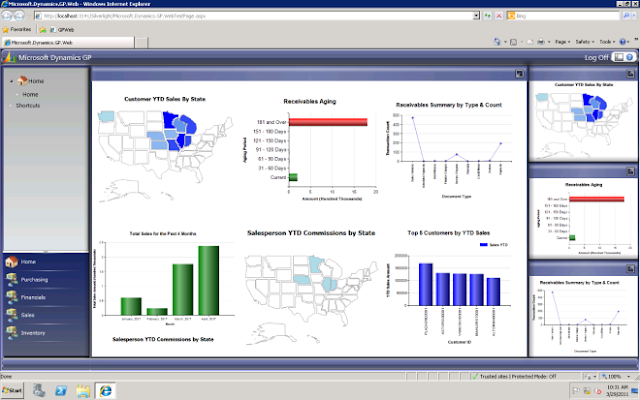Open PowerShell from taskbar
The image size is (640, 400).
click(x=61, y=391)
